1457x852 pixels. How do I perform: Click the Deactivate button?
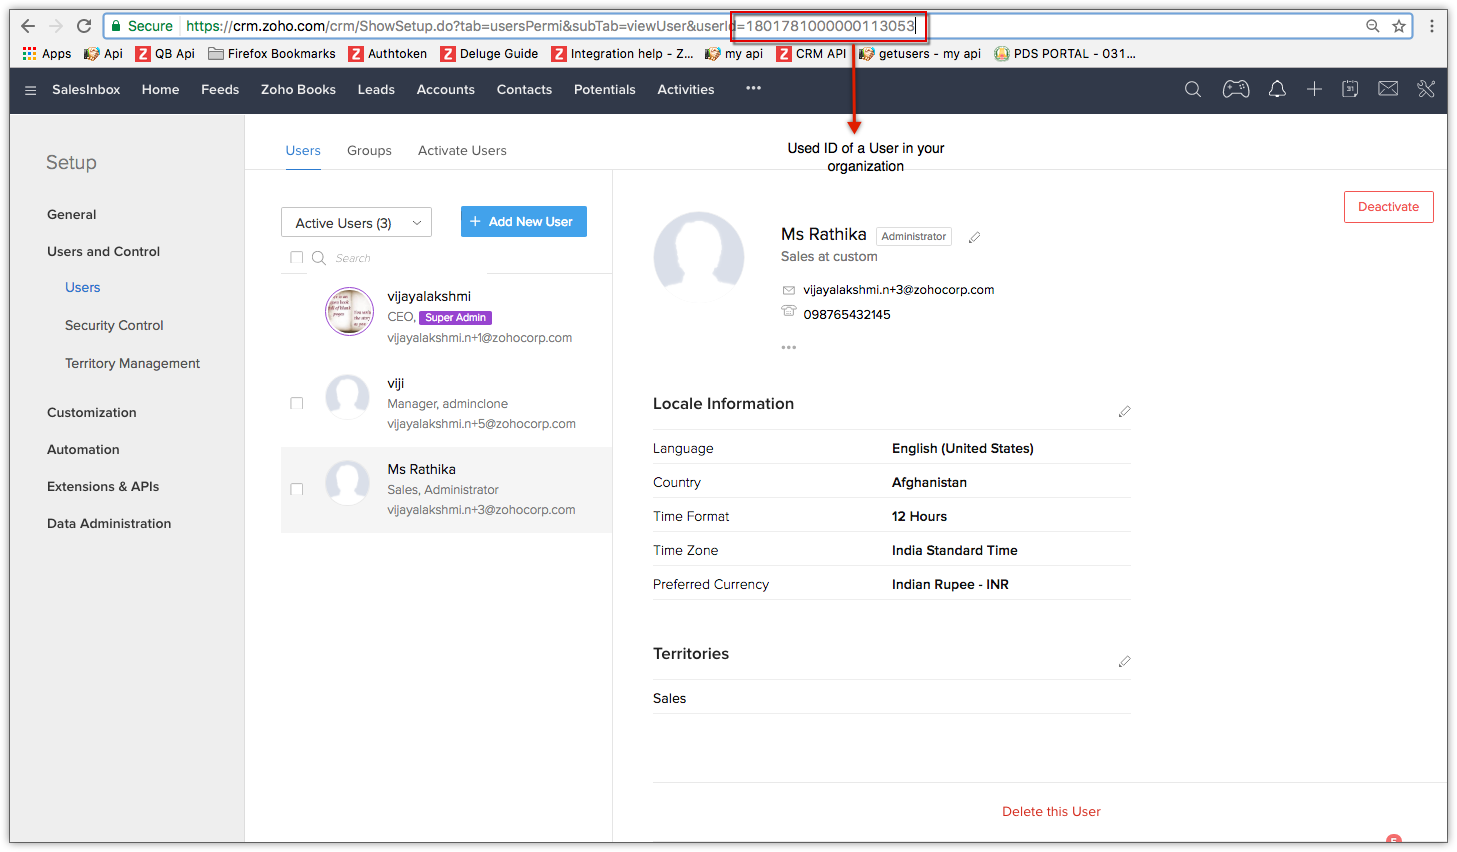point(1388,207)
